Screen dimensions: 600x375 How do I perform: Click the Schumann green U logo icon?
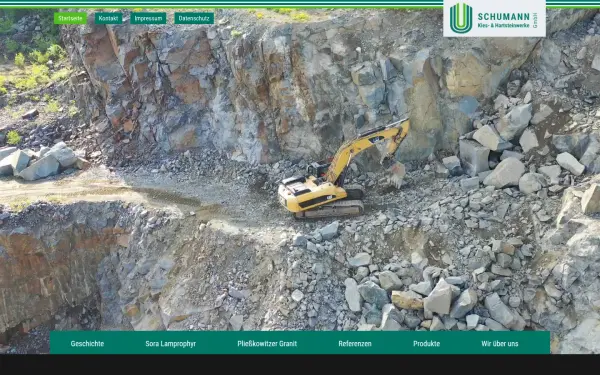(461, 18)
